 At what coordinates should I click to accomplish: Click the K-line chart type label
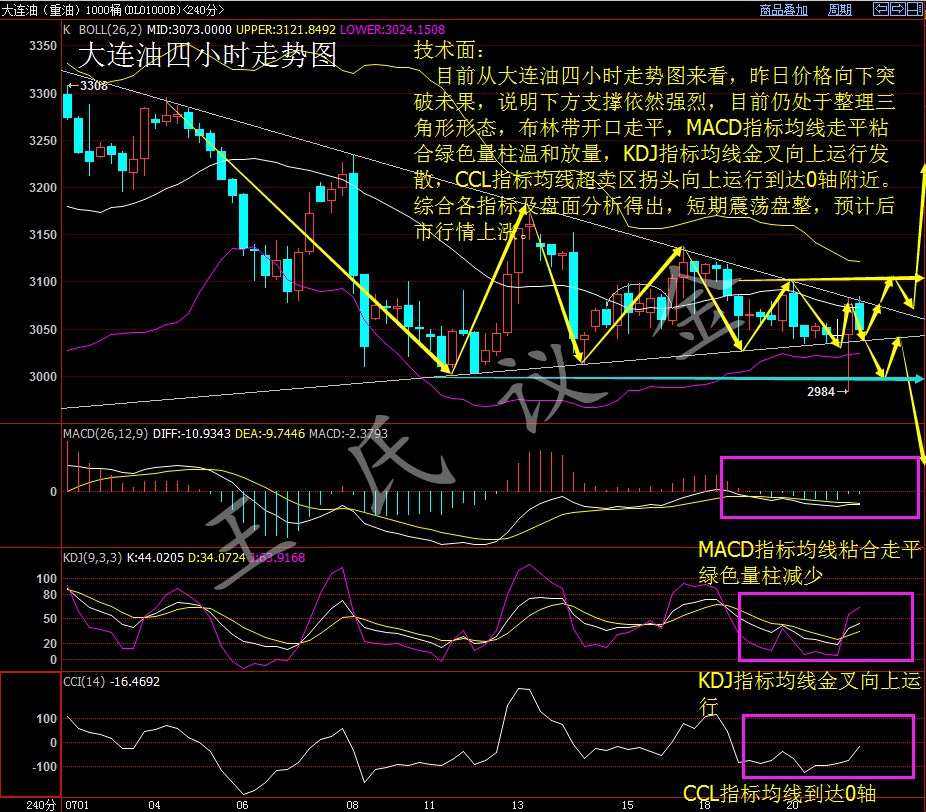[x=66, y=29]
